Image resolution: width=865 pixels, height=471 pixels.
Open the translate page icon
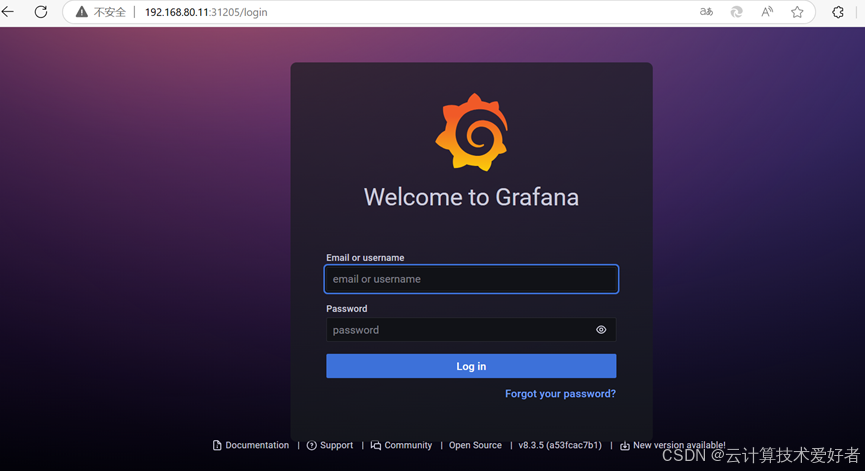[706, 12]
